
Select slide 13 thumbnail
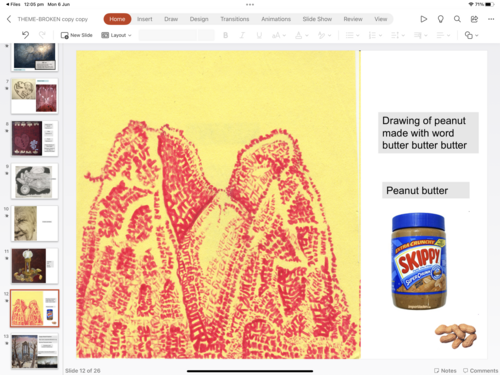pos(34,351)
